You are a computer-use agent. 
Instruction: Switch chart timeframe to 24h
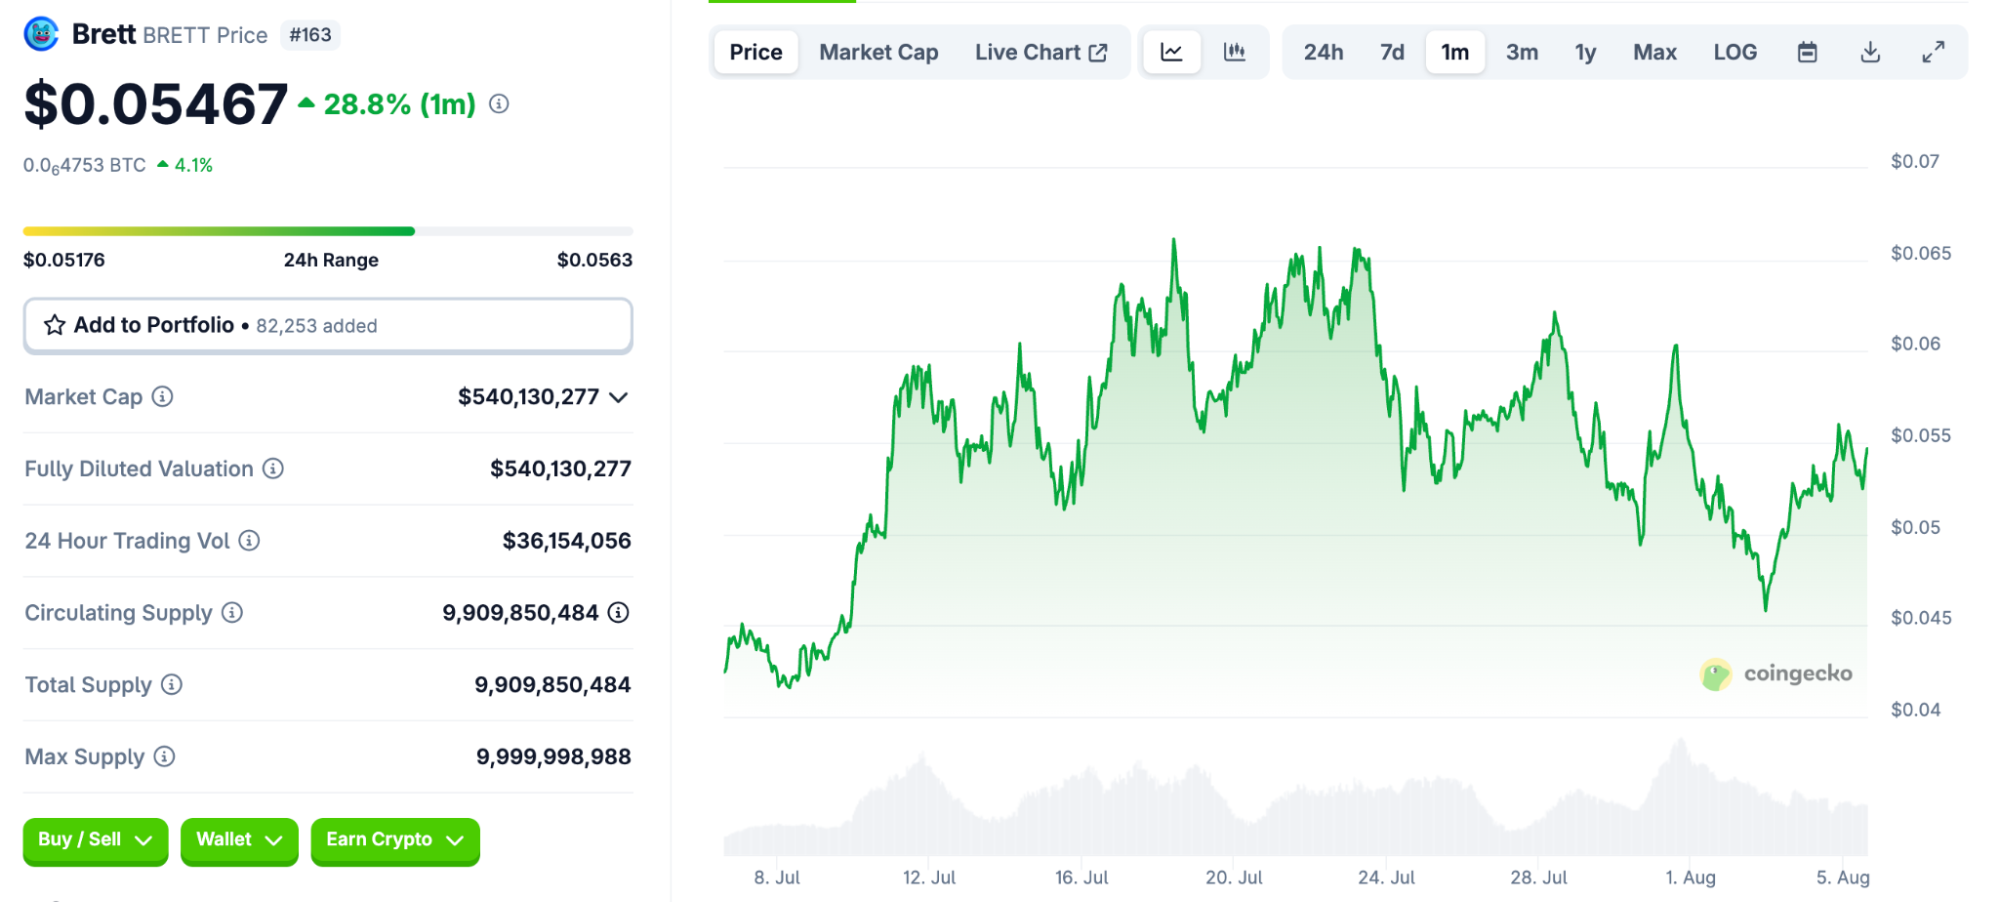[1323, 52]
